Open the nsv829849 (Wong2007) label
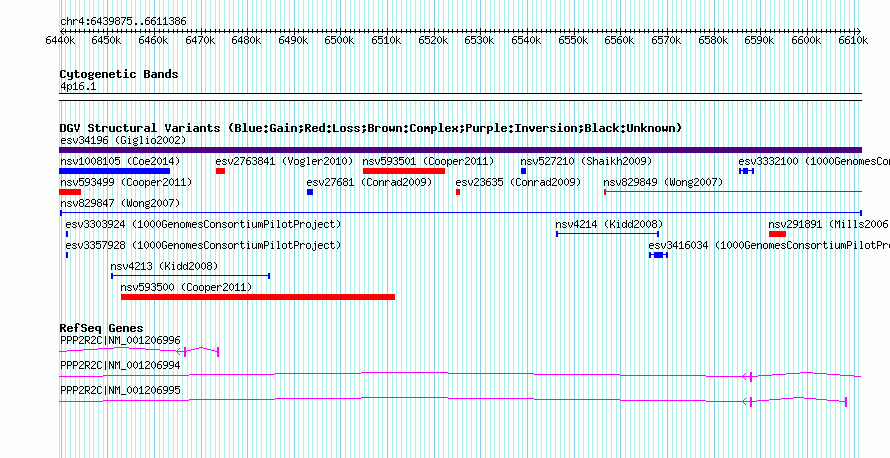This screenshot has height=458, width=890. coord(664,182)
